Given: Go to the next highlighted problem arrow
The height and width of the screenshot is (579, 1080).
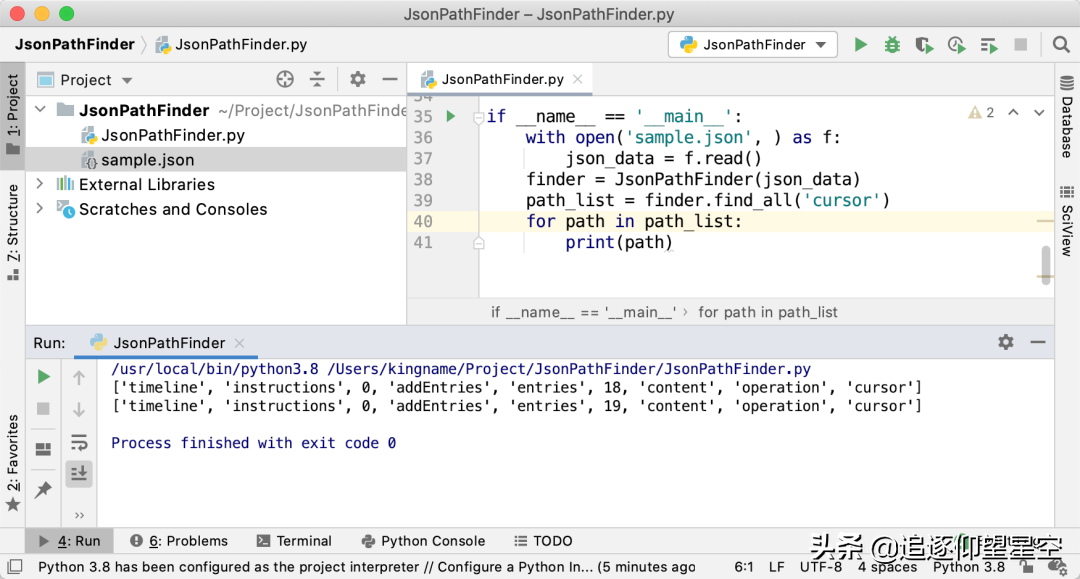Looking at the screenshot, I should tap(1039, 112).
